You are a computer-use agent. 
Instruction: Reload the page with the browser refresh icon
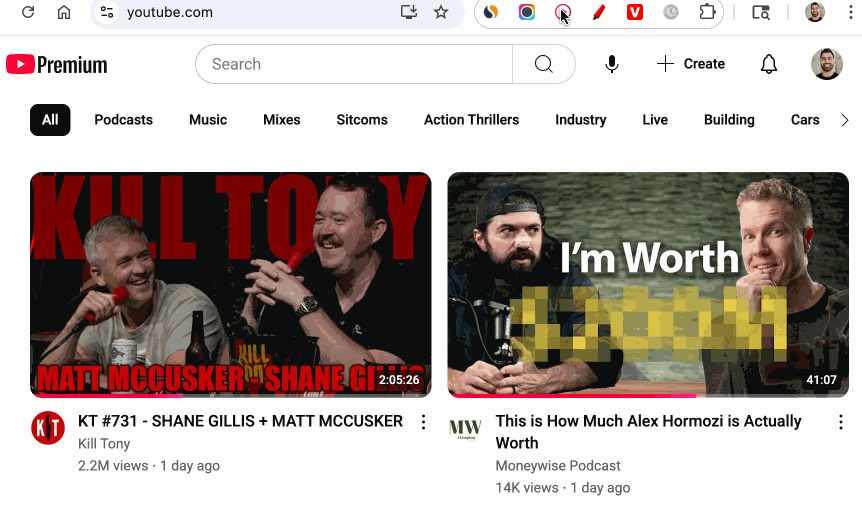[27, 12]
